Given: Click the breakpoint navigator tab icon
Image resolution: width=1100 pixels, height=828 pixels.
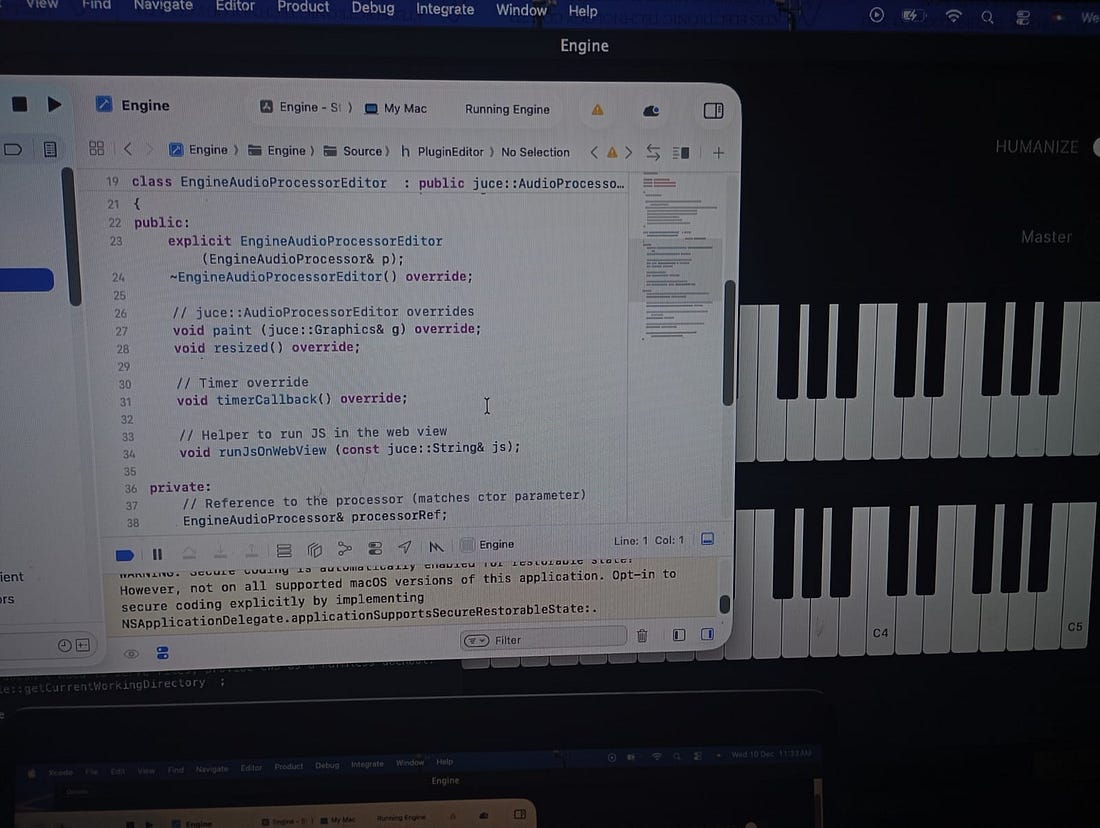Looking at the screenshot, I should (13, 149).
